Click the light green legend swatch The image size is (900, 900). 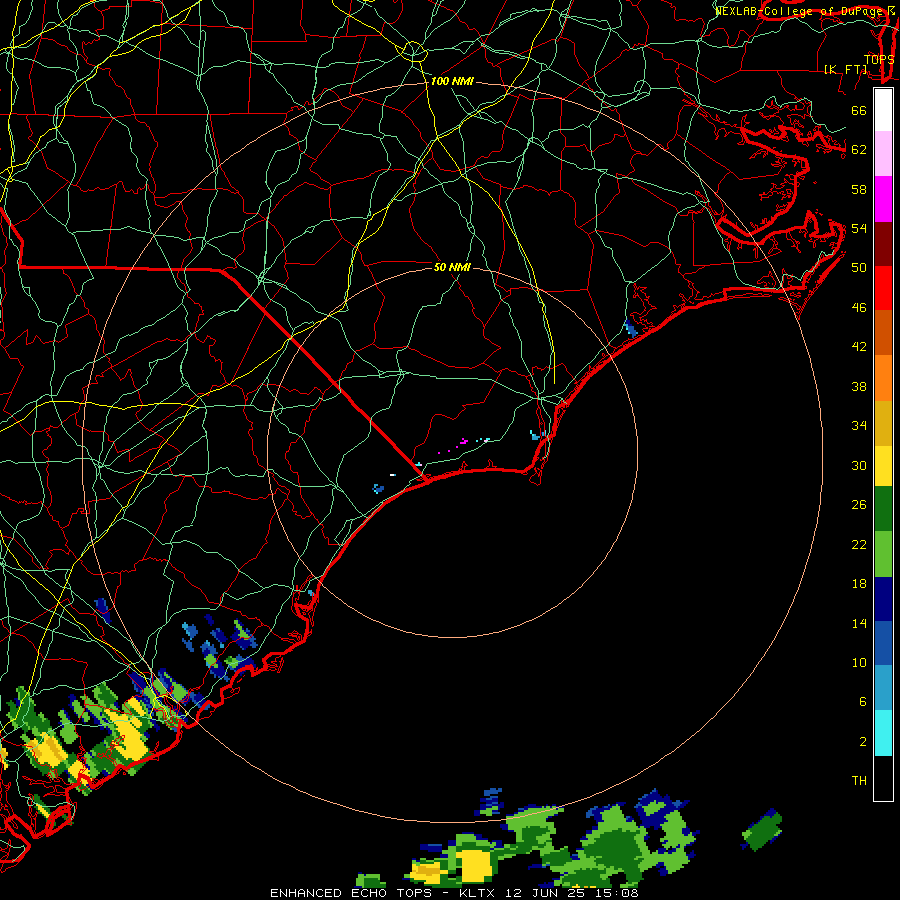pyautogui.click(x=883, y=554)
